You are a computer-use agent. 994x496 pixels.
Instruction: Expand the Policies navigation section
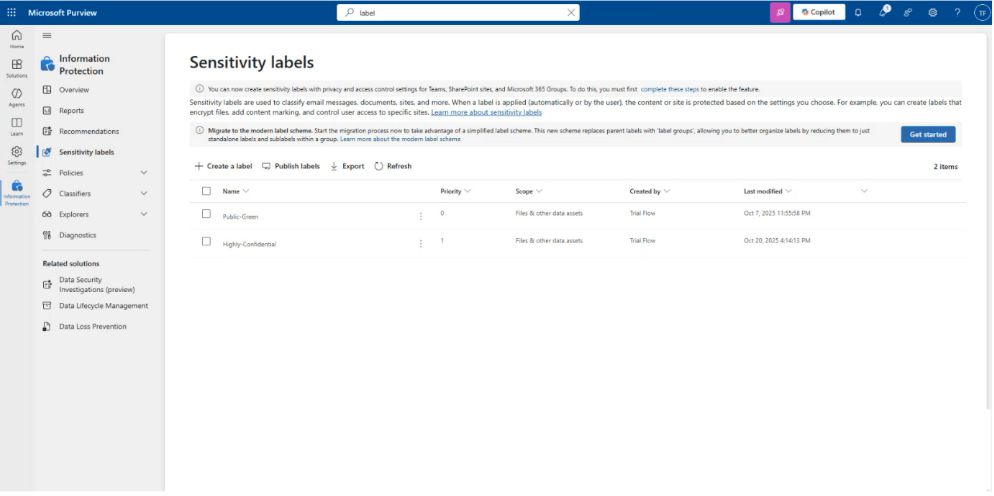click(x=144, y=173)
